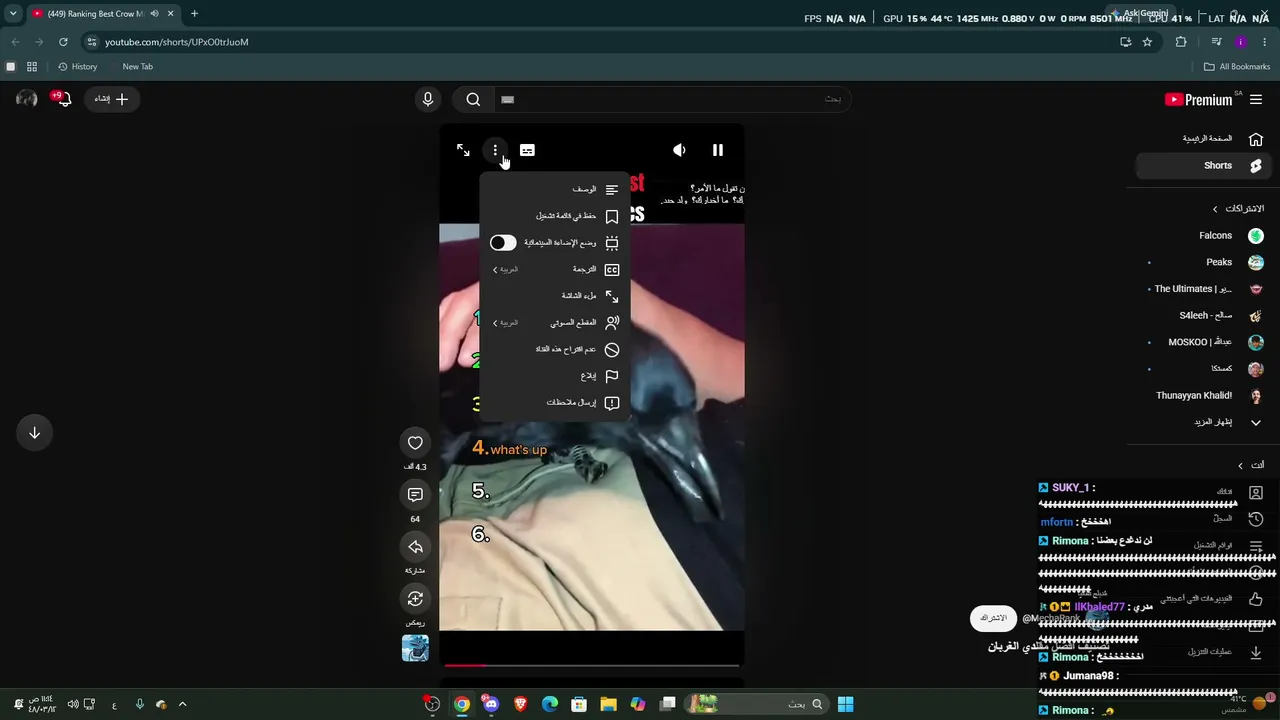Expand the الترجمة subtitles language submenu
1280x720 pixels.
555,270
